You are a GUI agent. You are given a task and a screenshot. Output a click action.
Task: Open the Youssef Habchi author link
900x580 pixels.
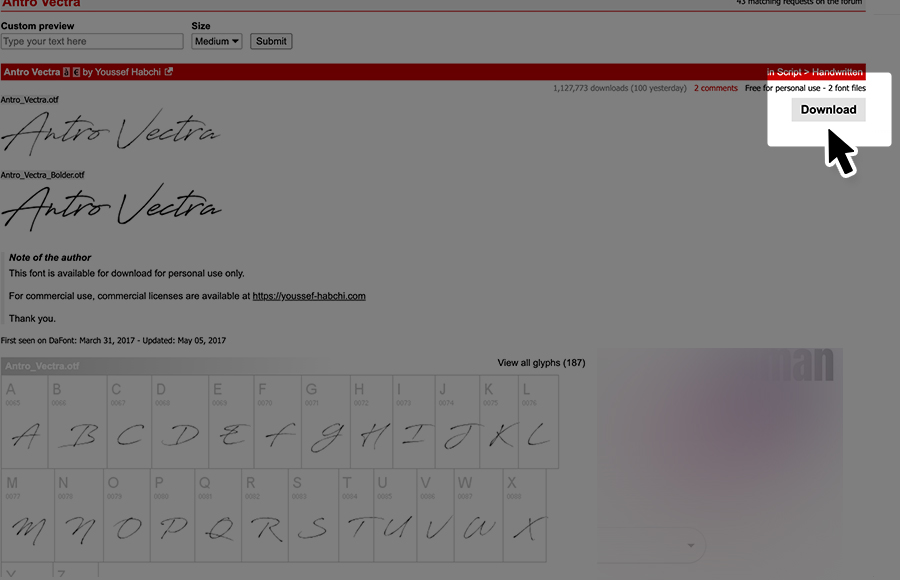pos(128,72)
